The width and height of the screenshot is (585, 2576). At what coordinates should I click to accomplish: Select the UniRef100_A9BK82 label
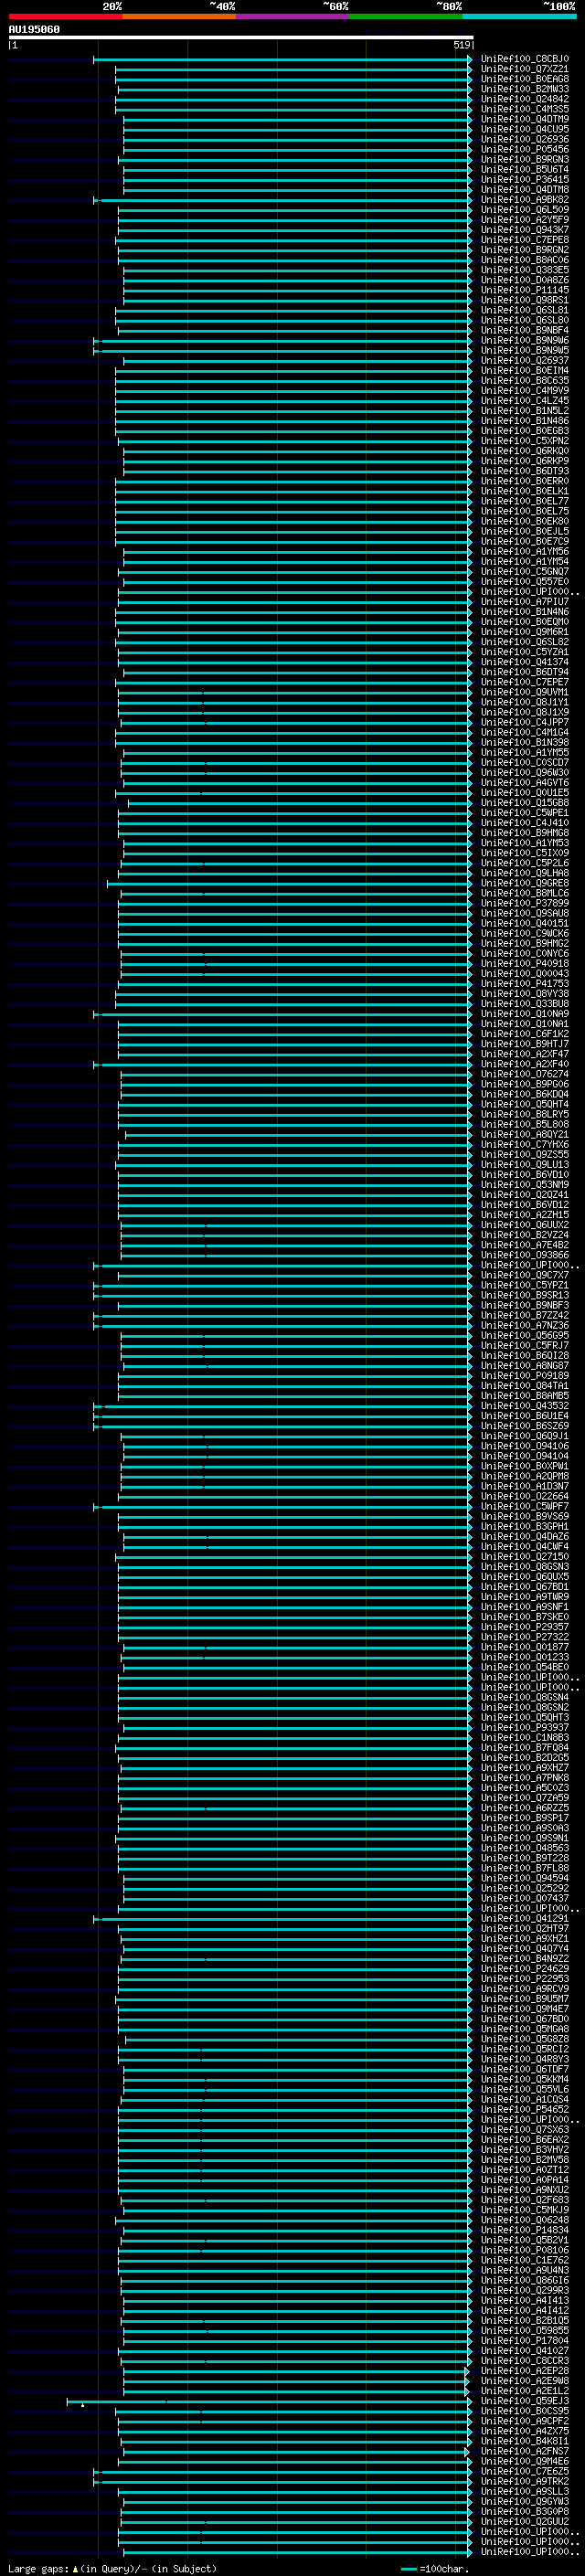click(525, 200)
